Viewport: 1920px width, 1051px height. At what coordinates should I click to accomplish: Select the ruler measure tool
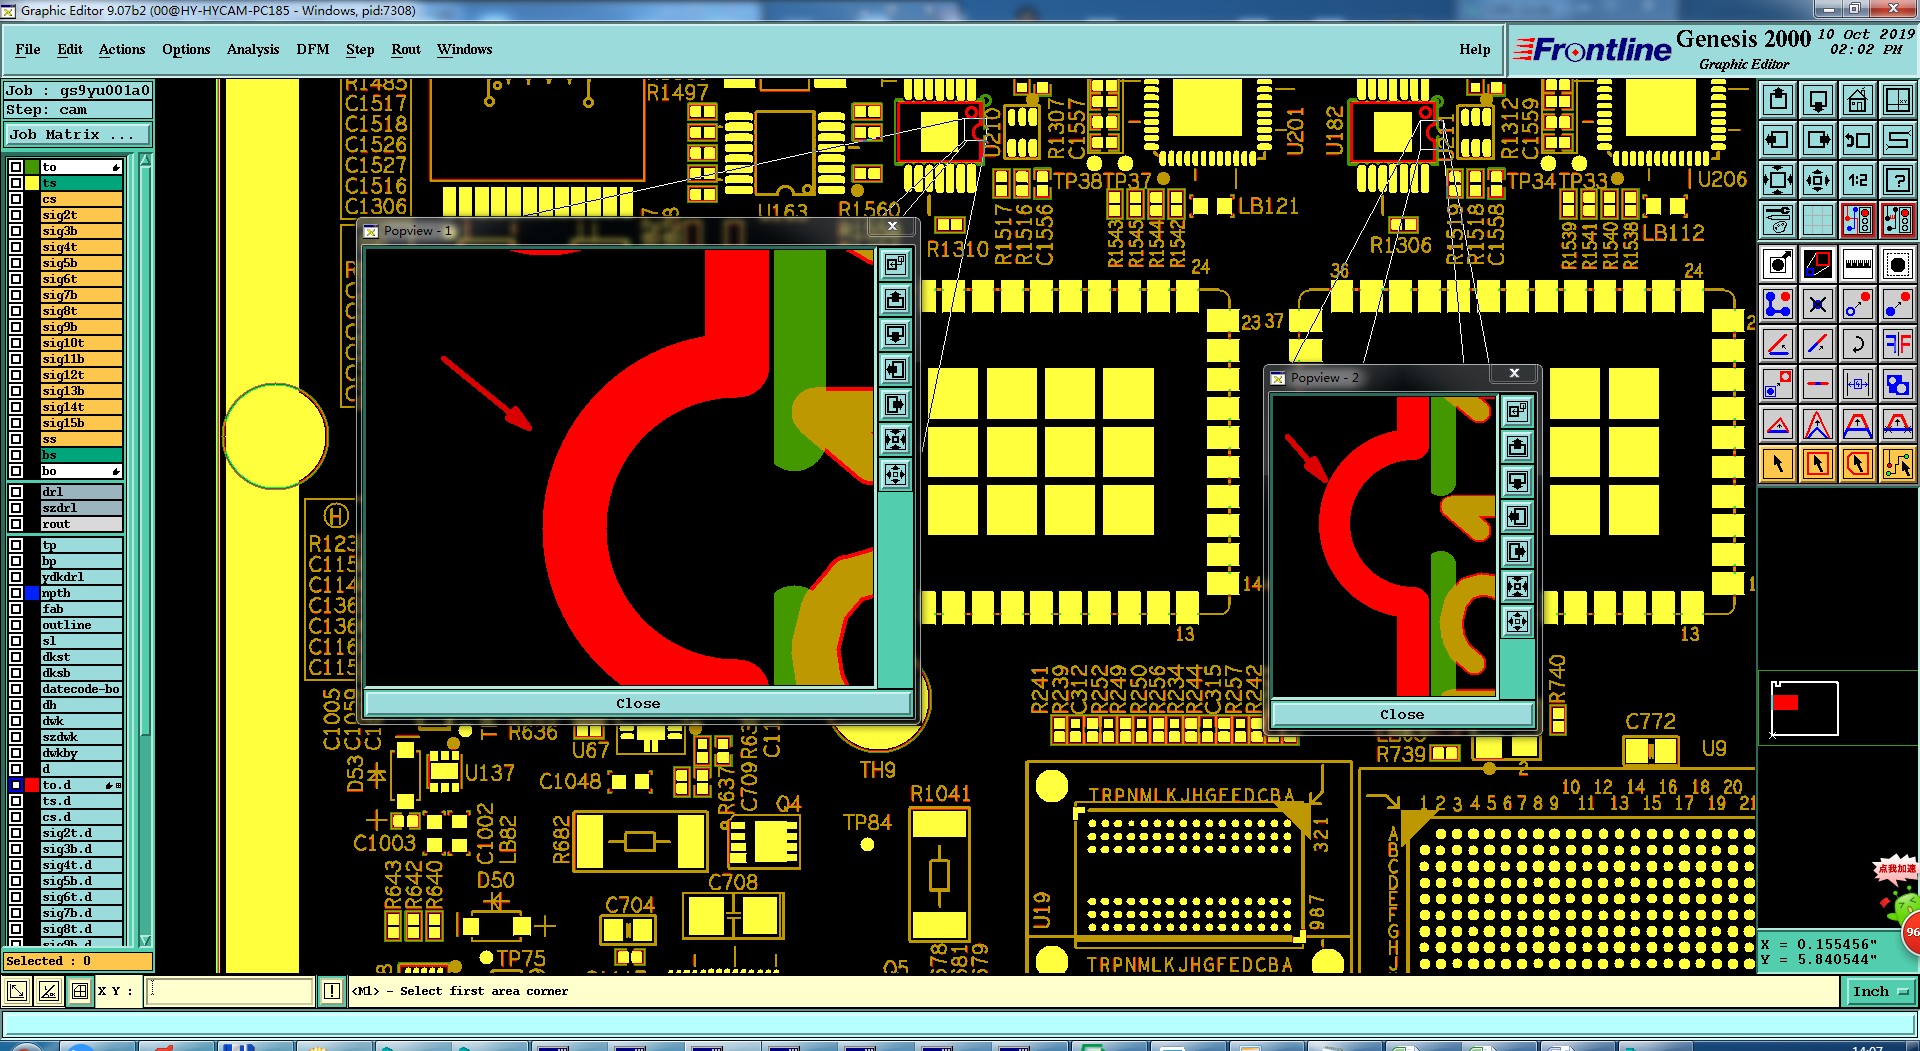pos(1858,264)
